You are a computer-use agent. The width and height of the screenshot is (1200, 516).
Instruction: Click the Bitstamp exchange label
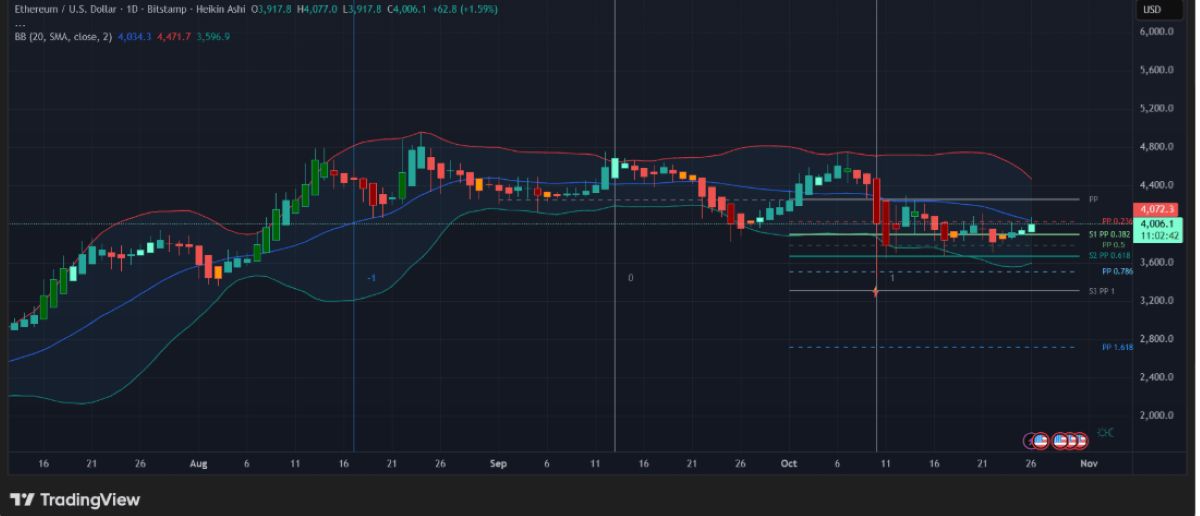pos(166,9)
